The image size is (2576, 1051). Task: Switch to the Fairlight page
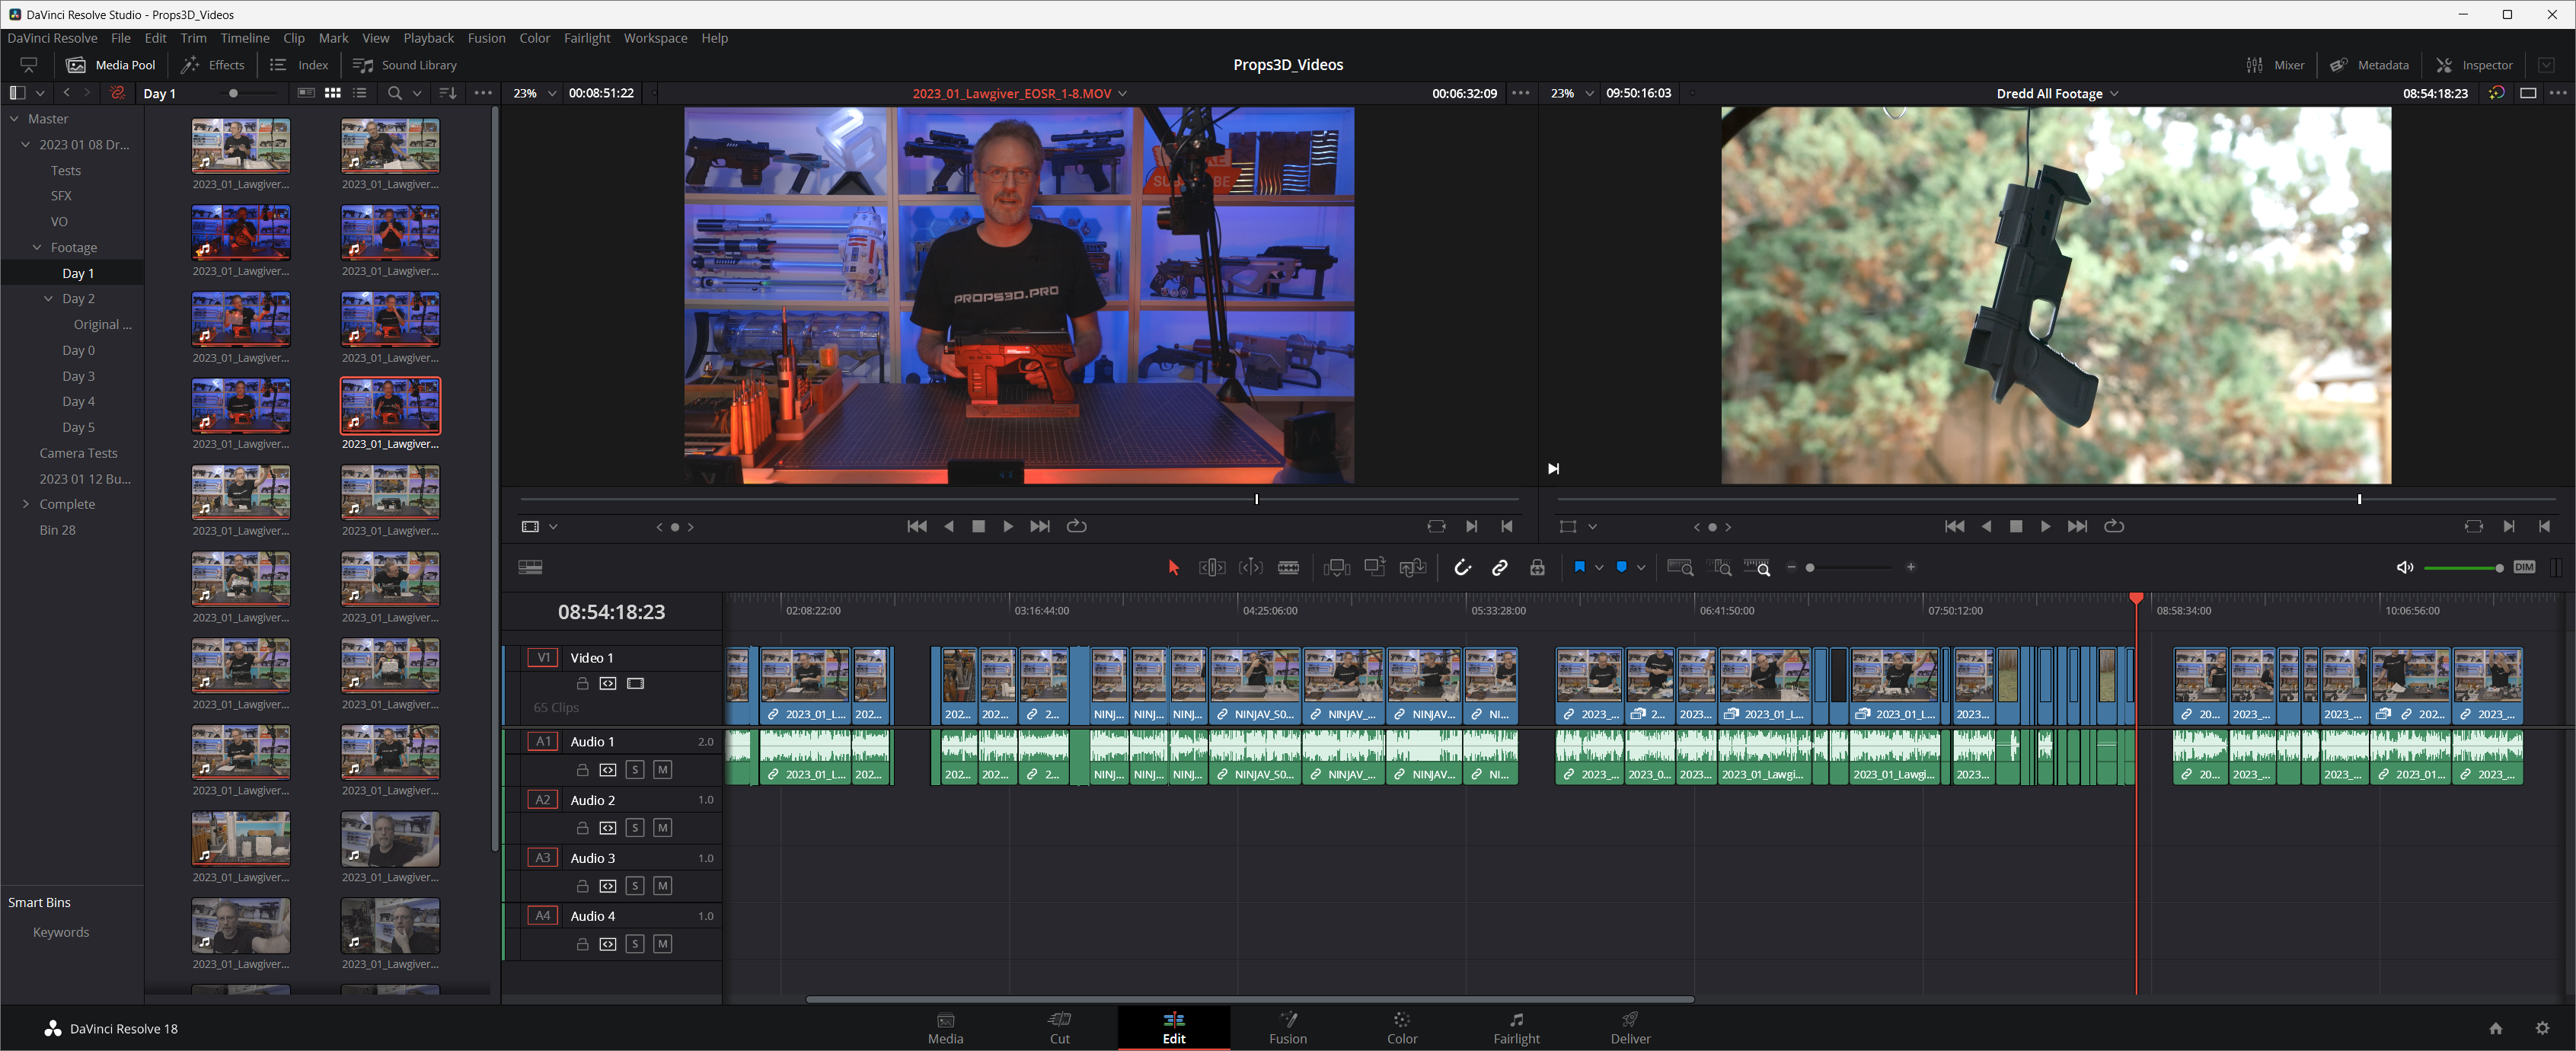pyautogui.click(x=1516, y=1028)
